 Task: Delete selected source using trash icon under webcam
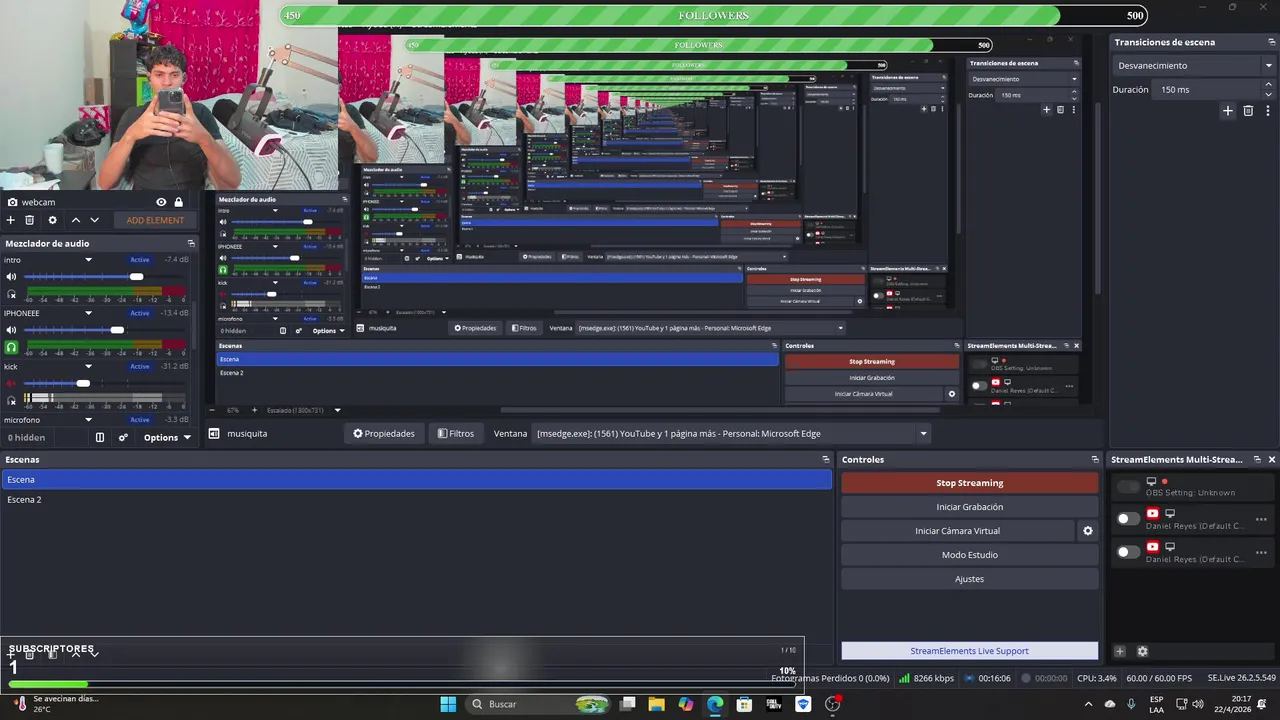point(30,220)
